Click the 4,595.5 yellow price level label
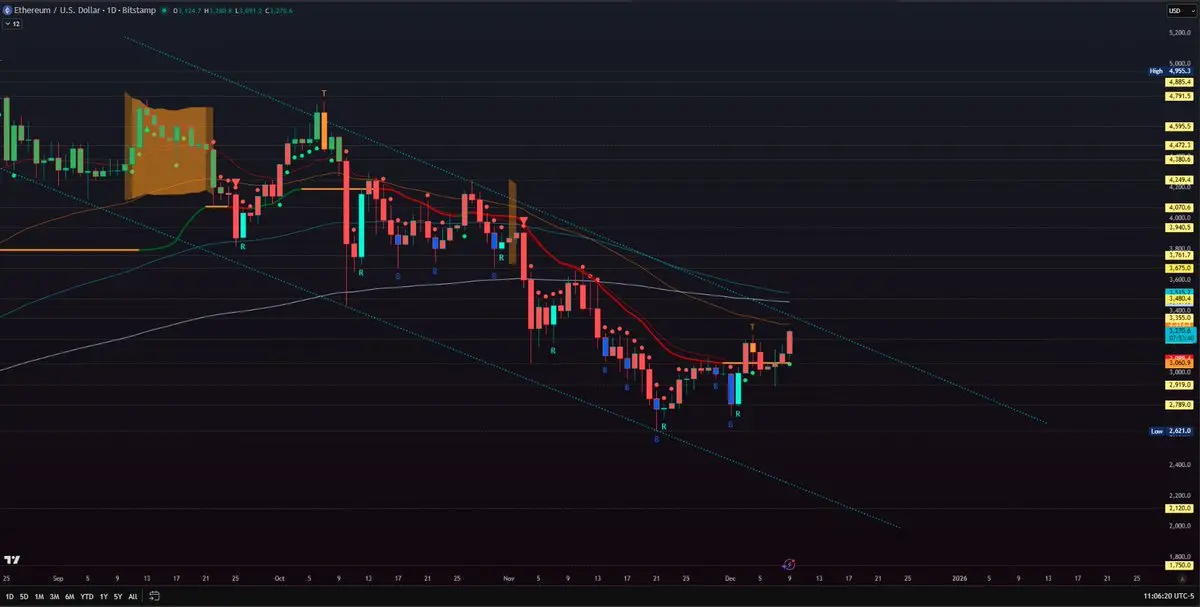This screenshot has height=607, width=1200. 1177,127
